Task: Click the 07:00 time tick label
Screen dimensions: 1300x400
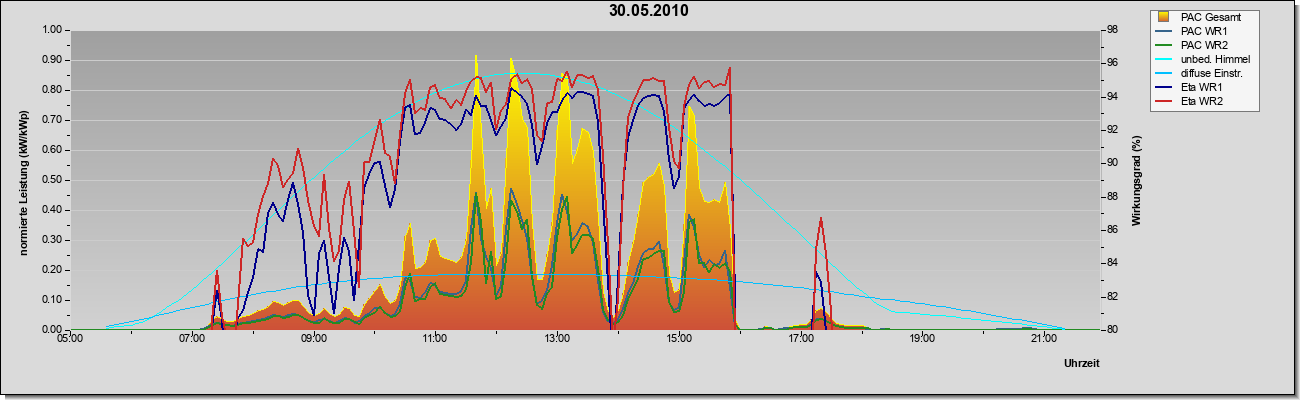Action: [x=191, y=340]
